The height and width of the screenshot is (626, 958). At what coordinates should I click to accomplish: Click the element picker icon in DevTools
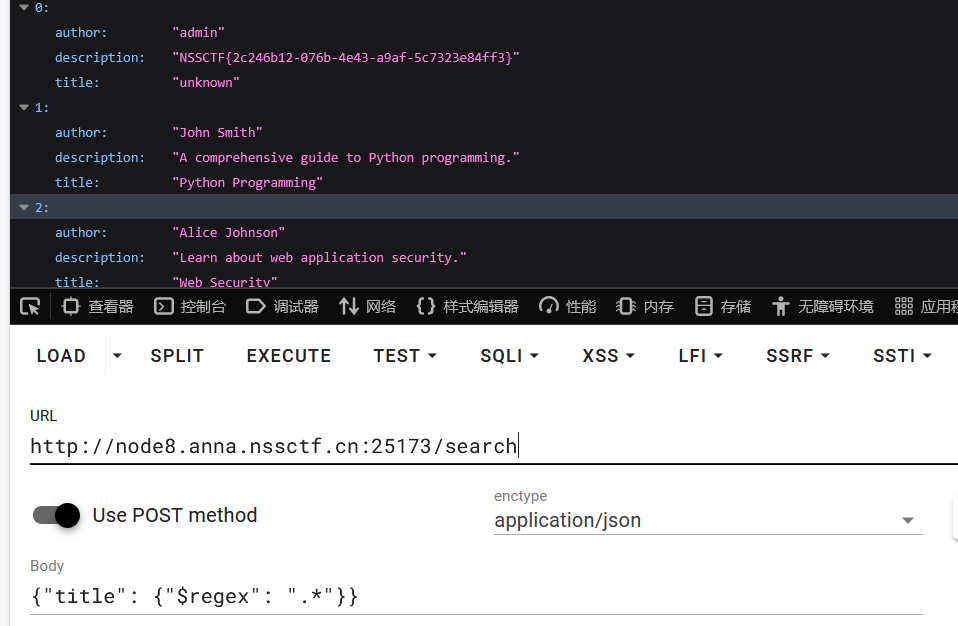(x=30, y=307)
